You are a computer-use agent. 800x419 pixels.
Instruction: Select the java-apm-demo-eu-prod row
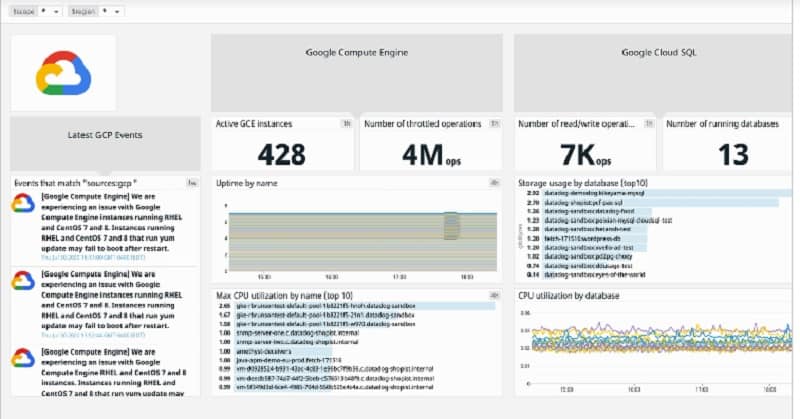point(357,360)
